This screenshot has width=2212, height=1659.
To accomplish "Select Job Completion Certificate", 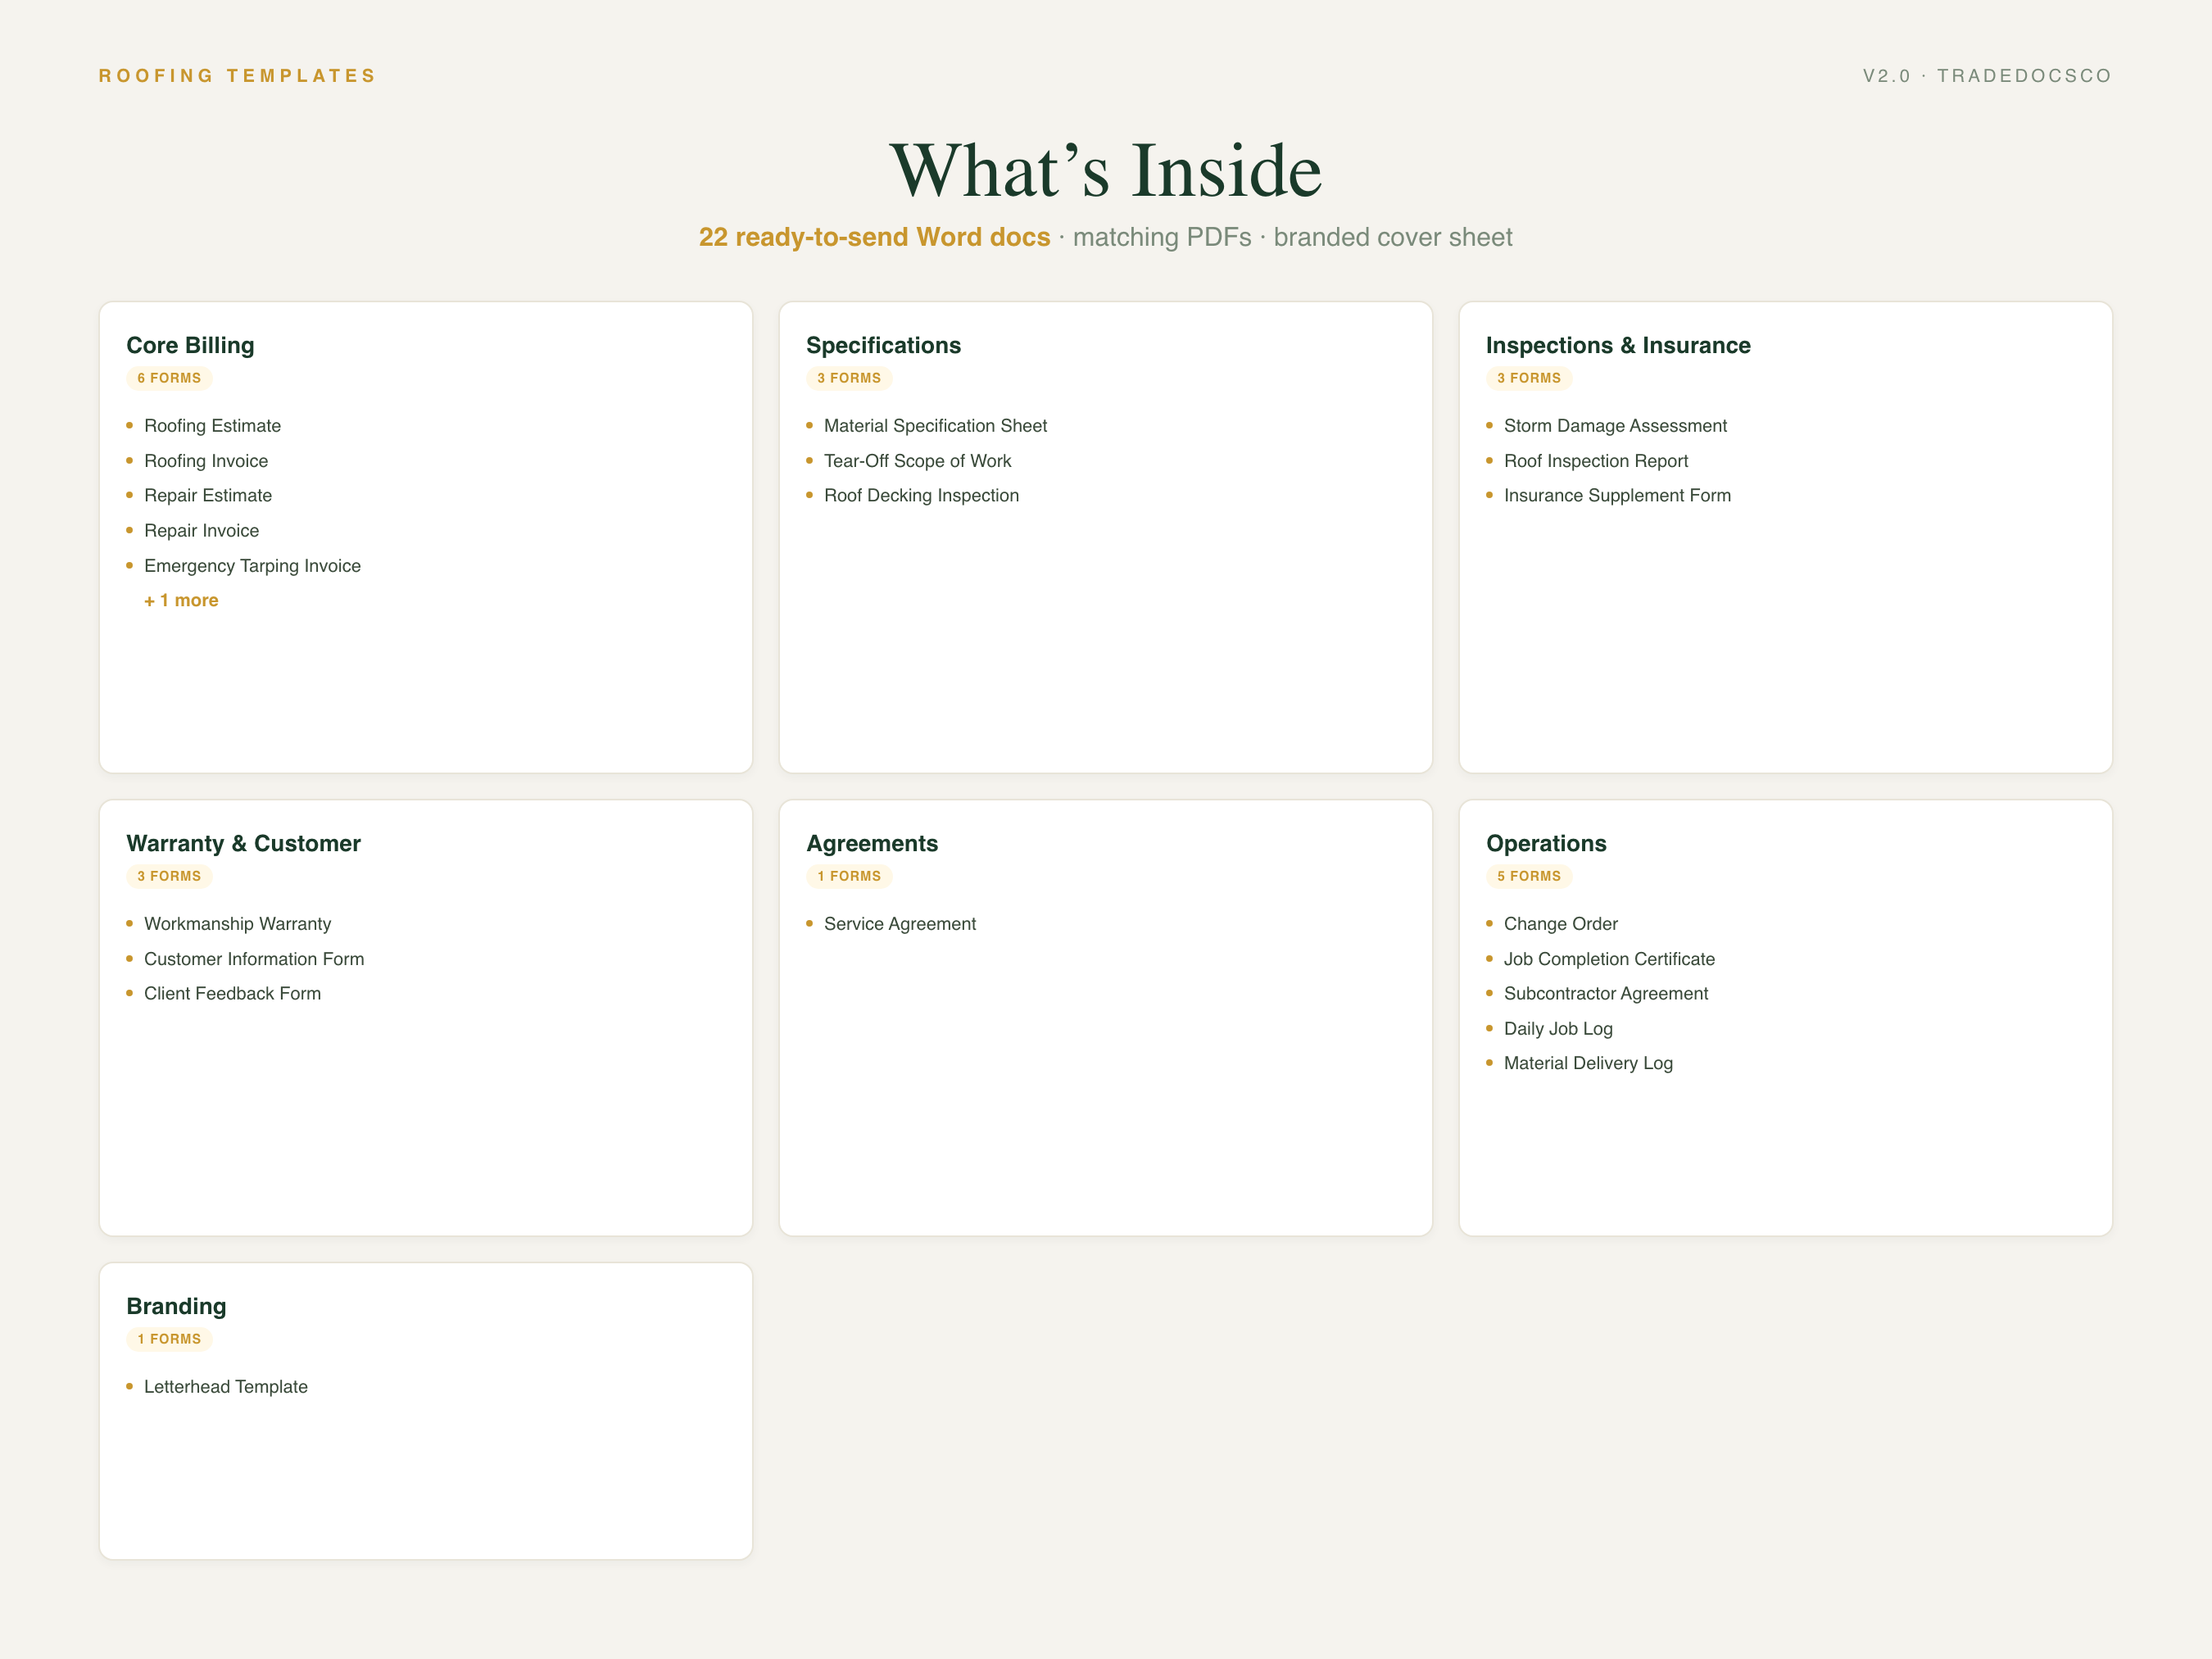I will tap(1609, 959).
